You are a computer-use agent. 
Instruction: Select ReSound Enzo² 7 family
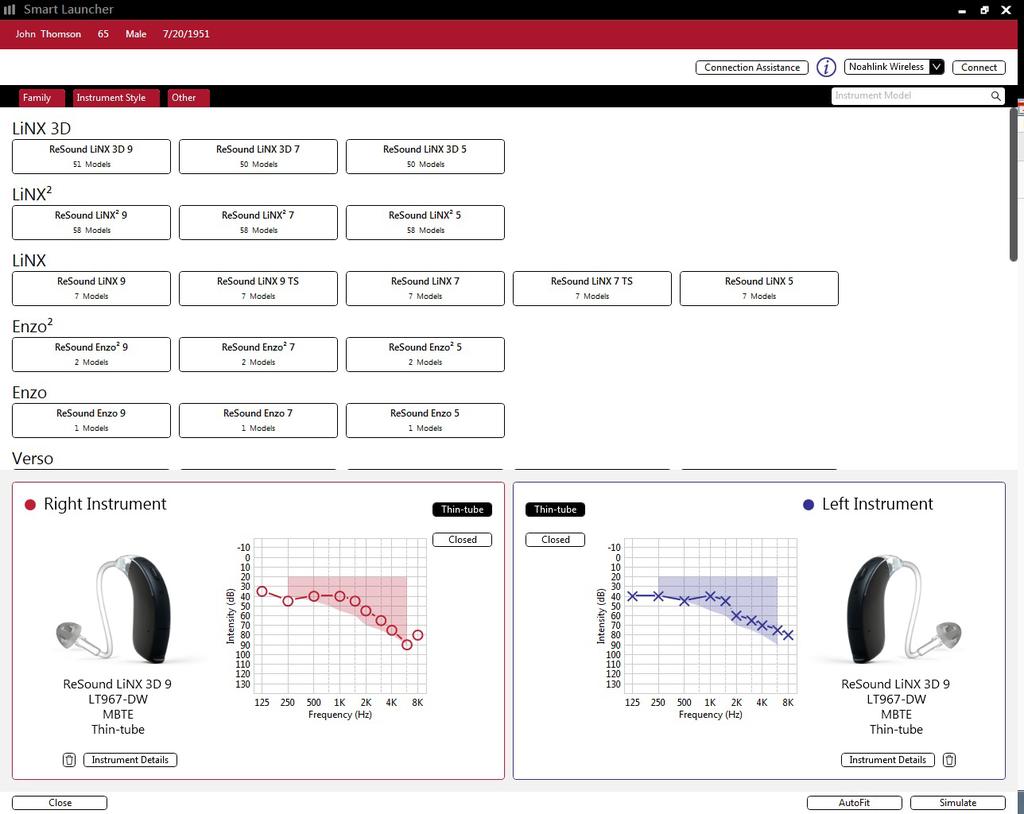(259, 354)
